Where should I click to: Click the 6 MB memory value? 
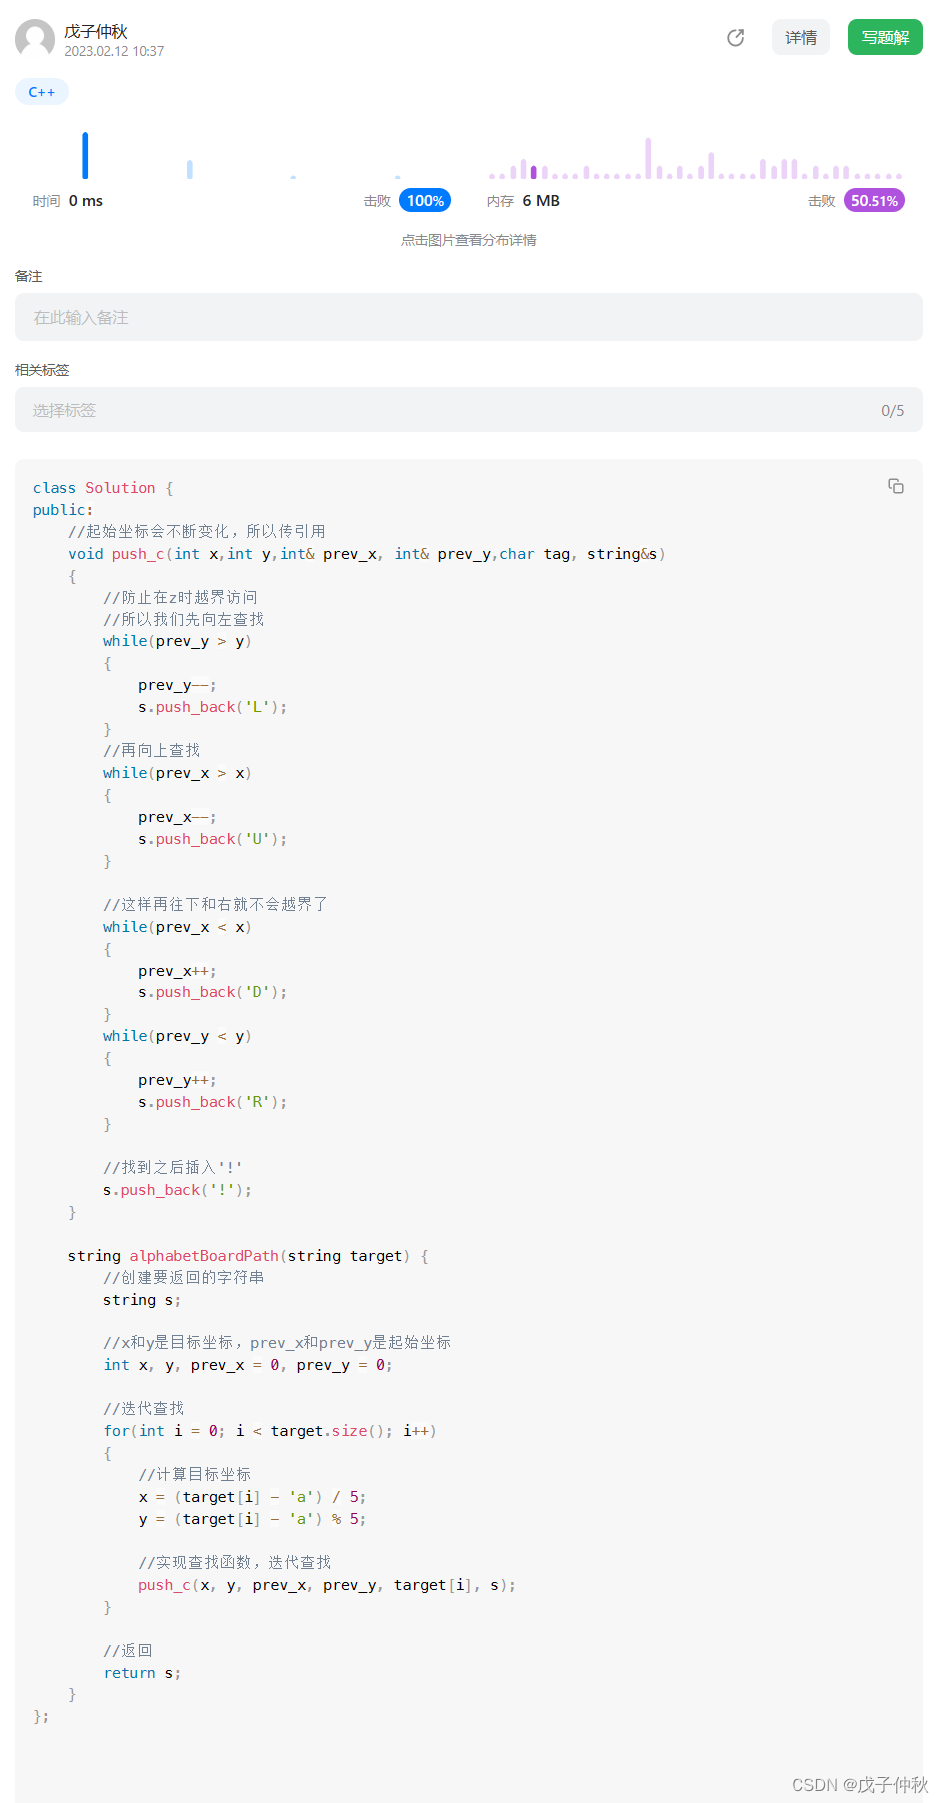coord(541,201)
